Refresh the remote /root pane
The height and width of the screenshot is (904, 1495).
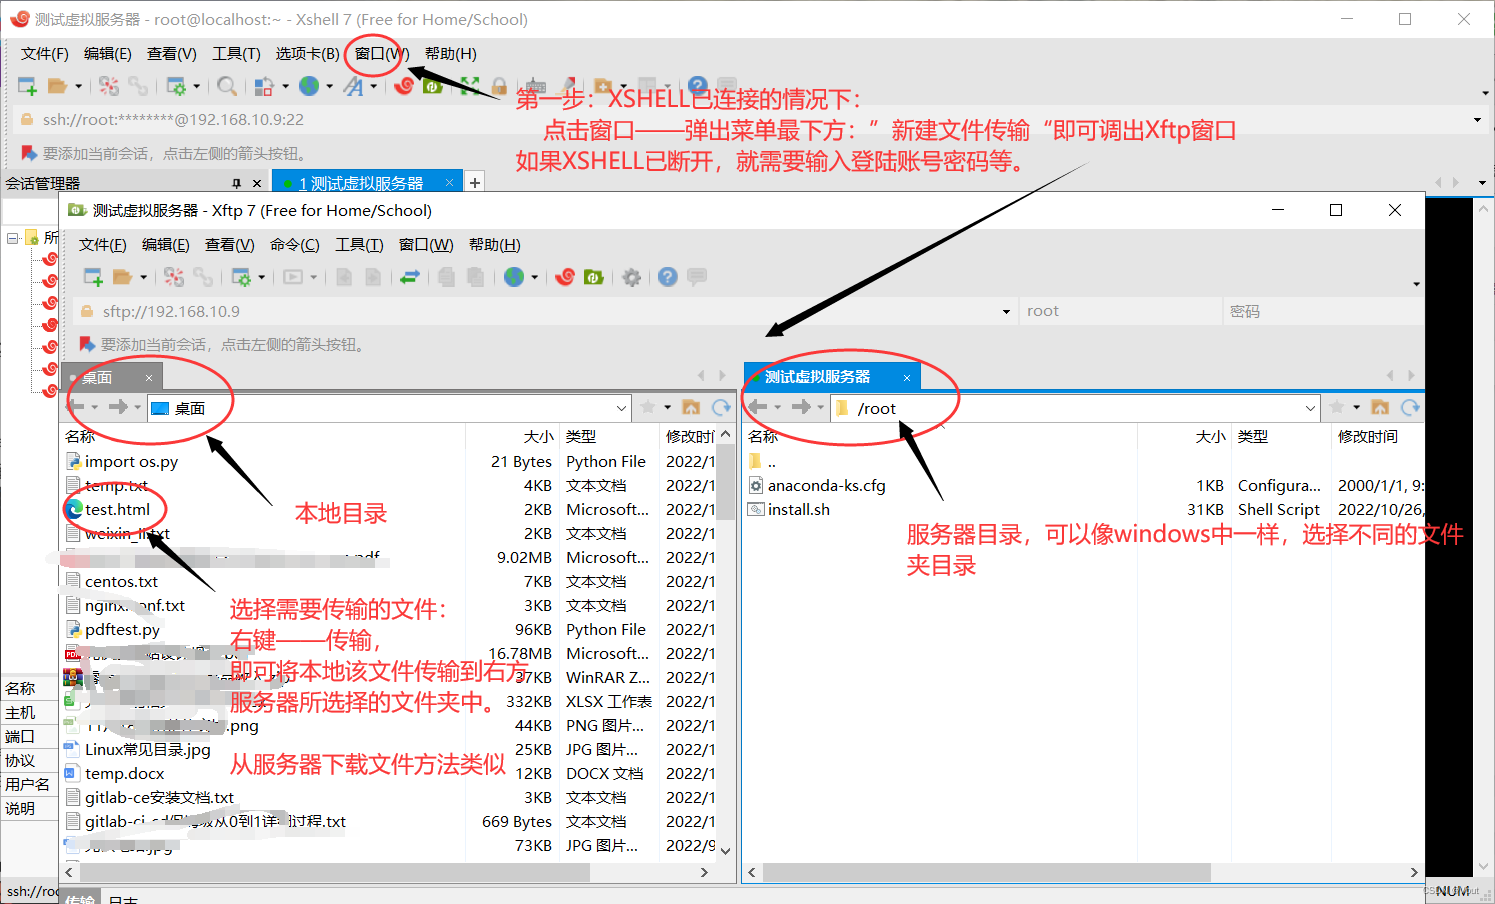(x=1410, y=407)
